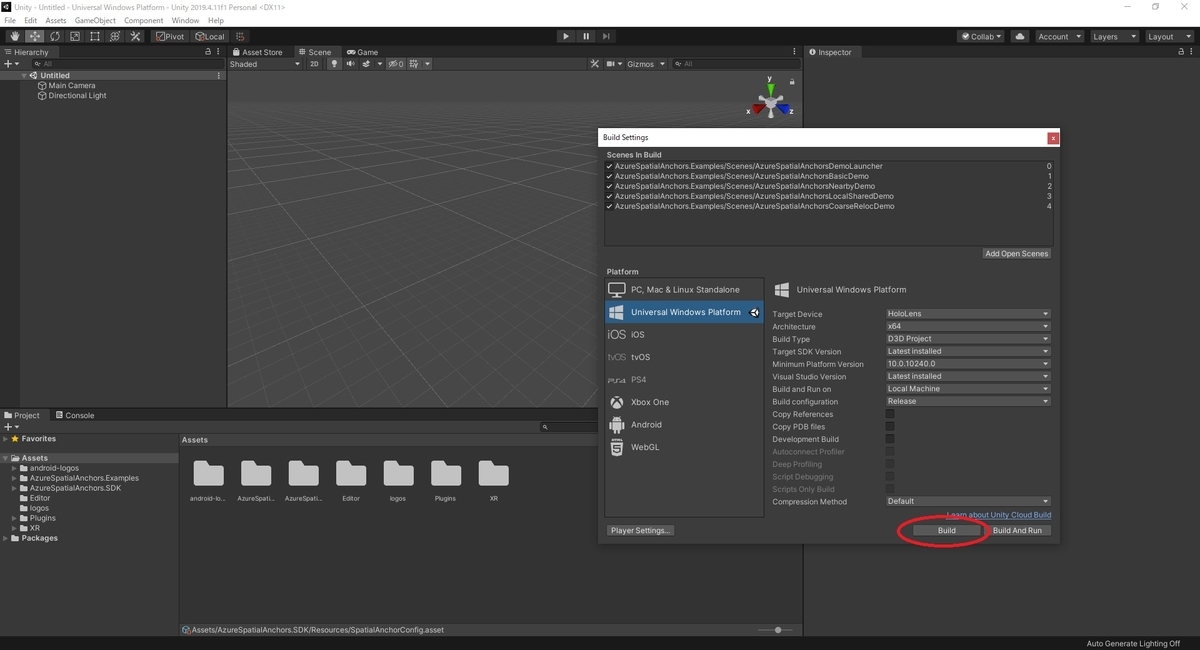Viewport: 1200px width, 650px height.
Task: Open the Component menu
Action: pyautogui.click(x=143, y=20)
